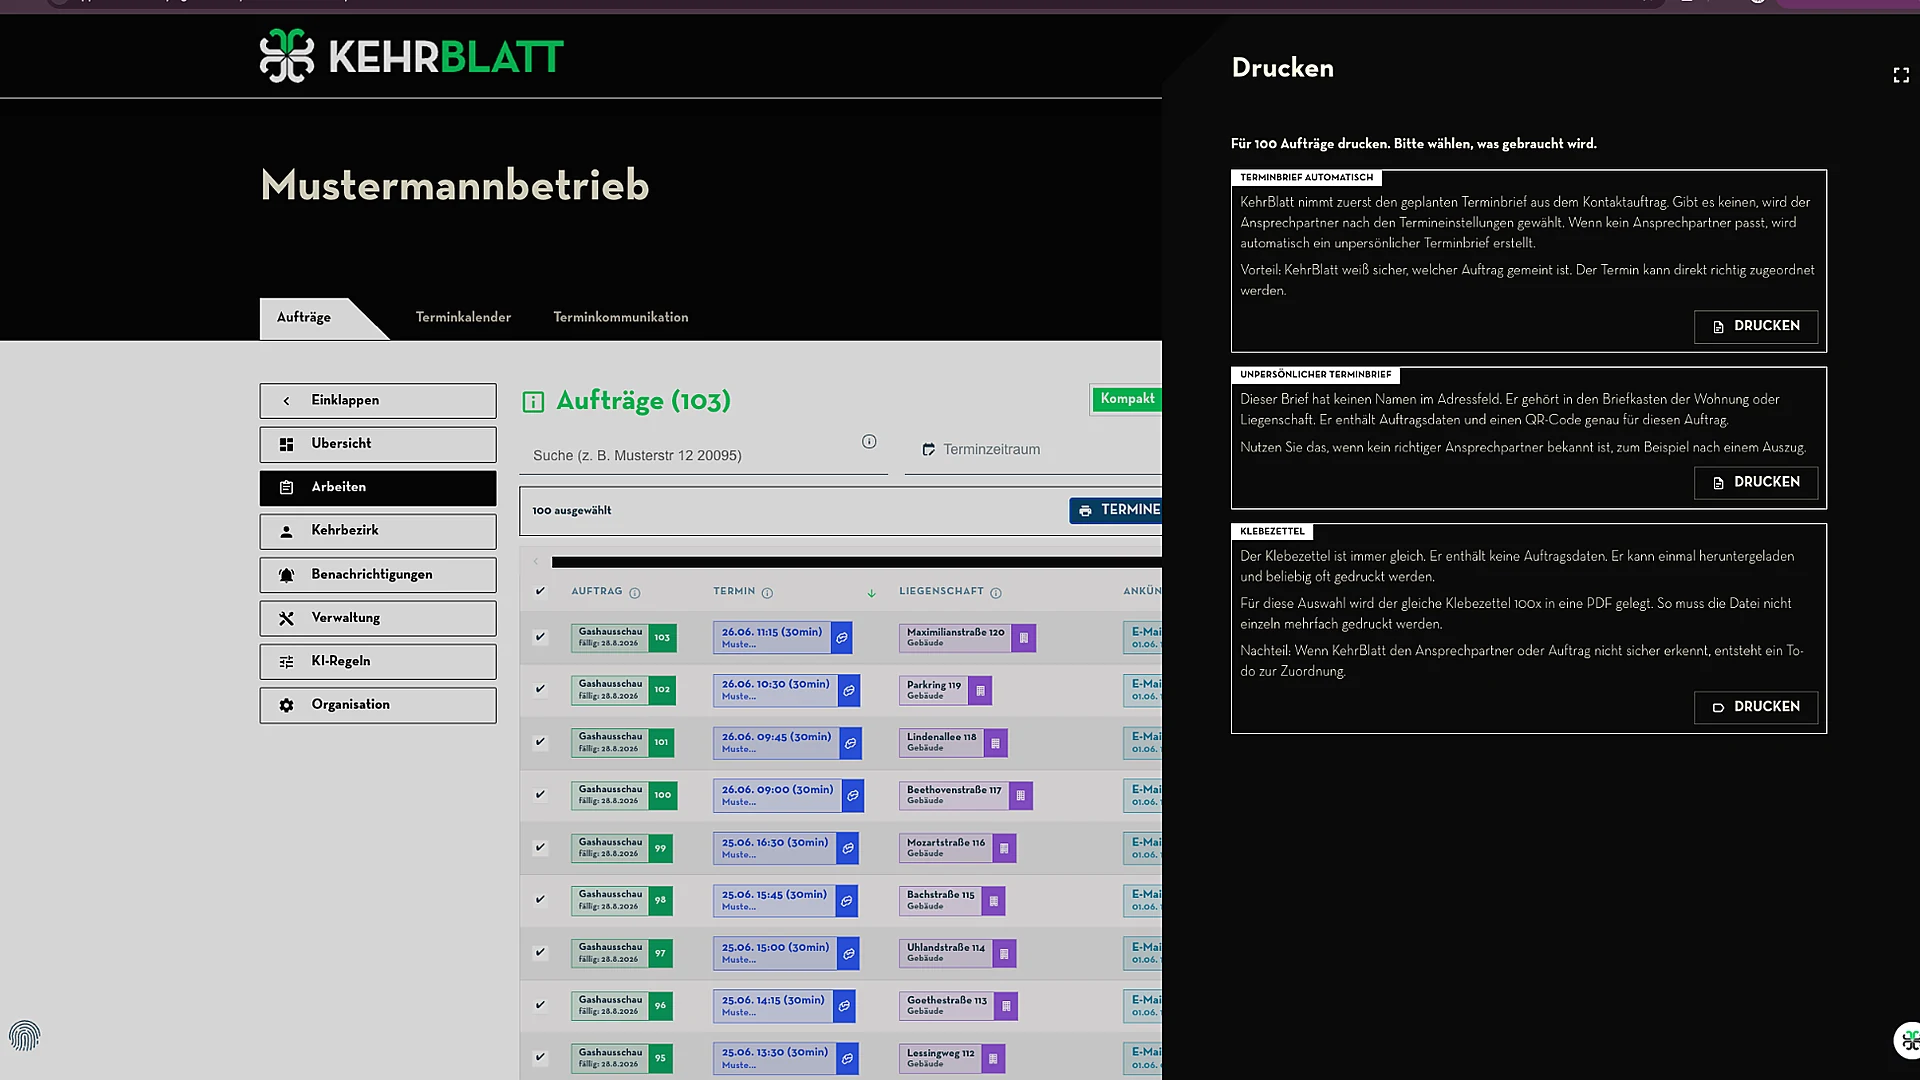Screen dimensions: 1920x1080
Task: Uncheck the row for order 103
Action: point(540,637)
